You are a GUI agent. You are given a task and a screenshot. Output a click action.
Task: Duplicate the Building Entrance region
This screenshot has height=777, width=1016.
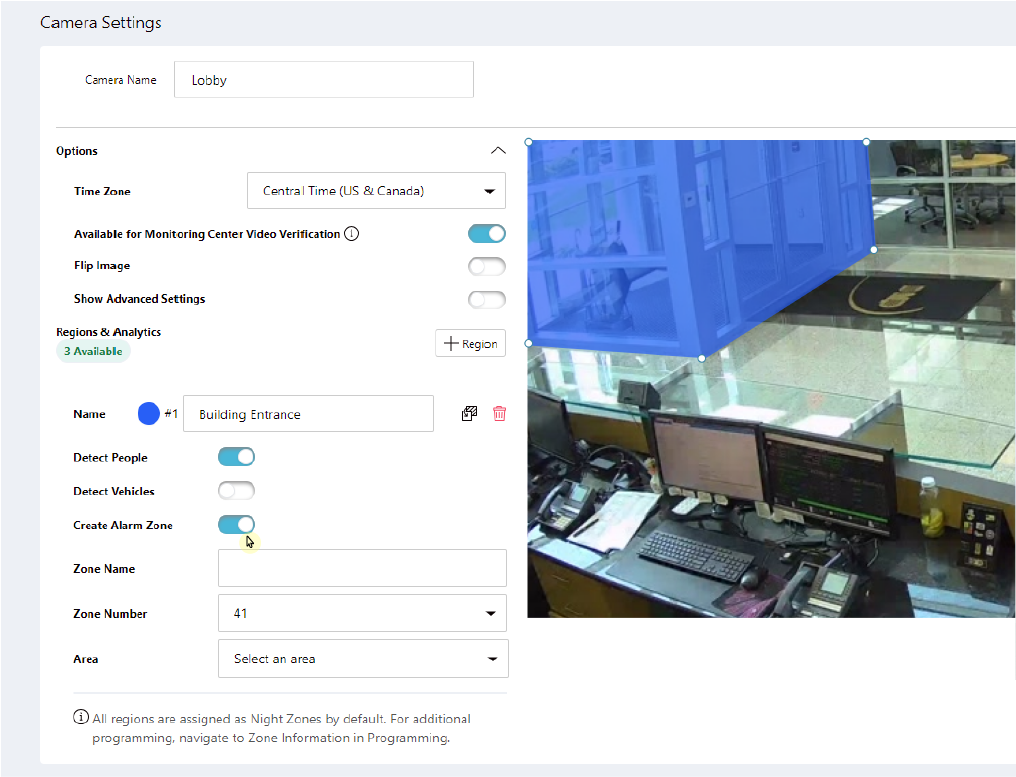(469, 414)
